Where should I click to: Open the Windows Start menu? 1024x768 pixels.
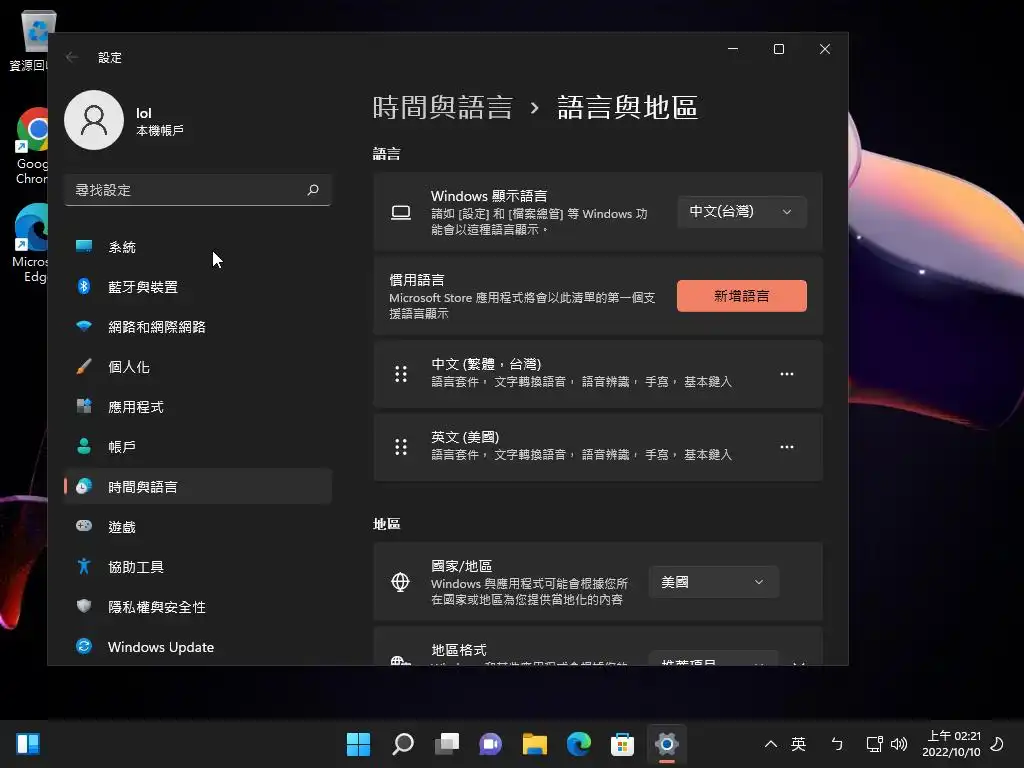coord(358,744)
